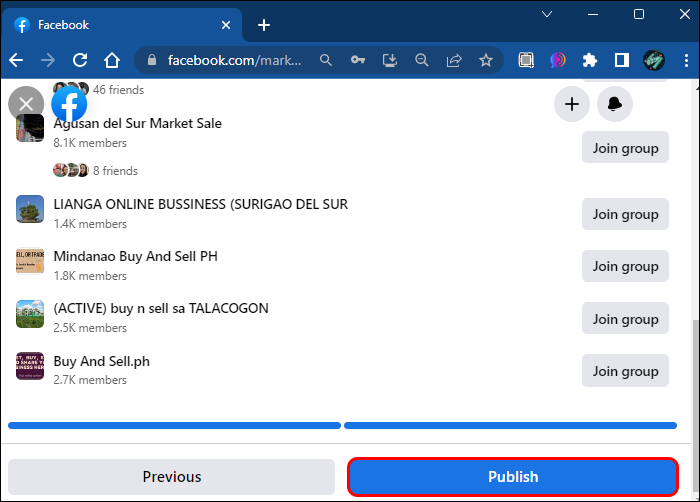
Task: Publish the marketplace listing
Action: coord(513,477)
